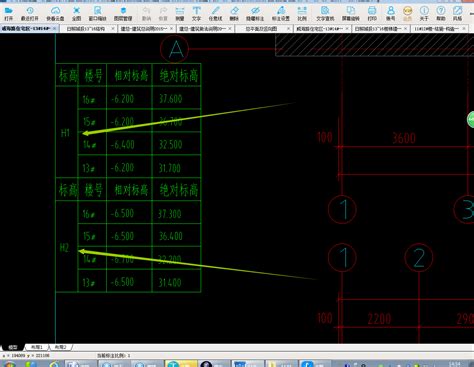This screenshot has width=474, height=367.
Task: Open the annotation settings tool
Action: tap(281, 13)
